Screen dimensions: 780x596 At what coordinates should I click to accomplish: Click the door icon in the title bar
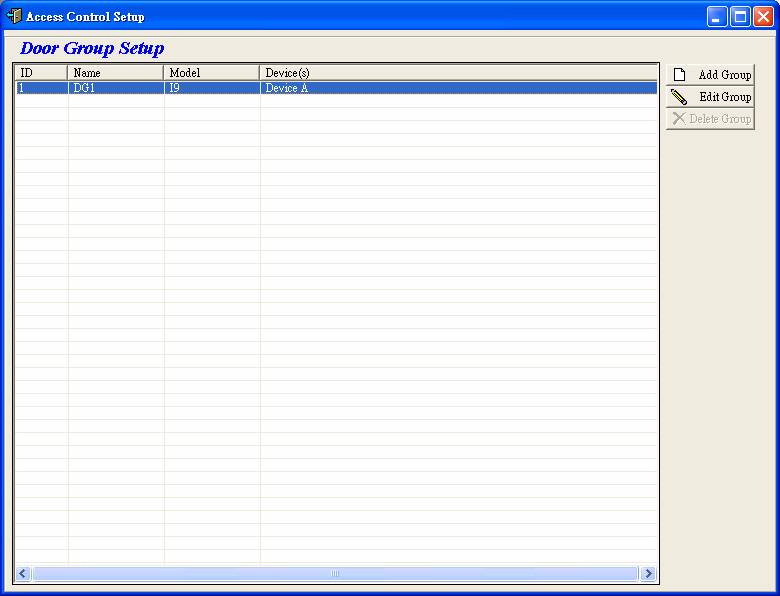(x=14, y=16)
